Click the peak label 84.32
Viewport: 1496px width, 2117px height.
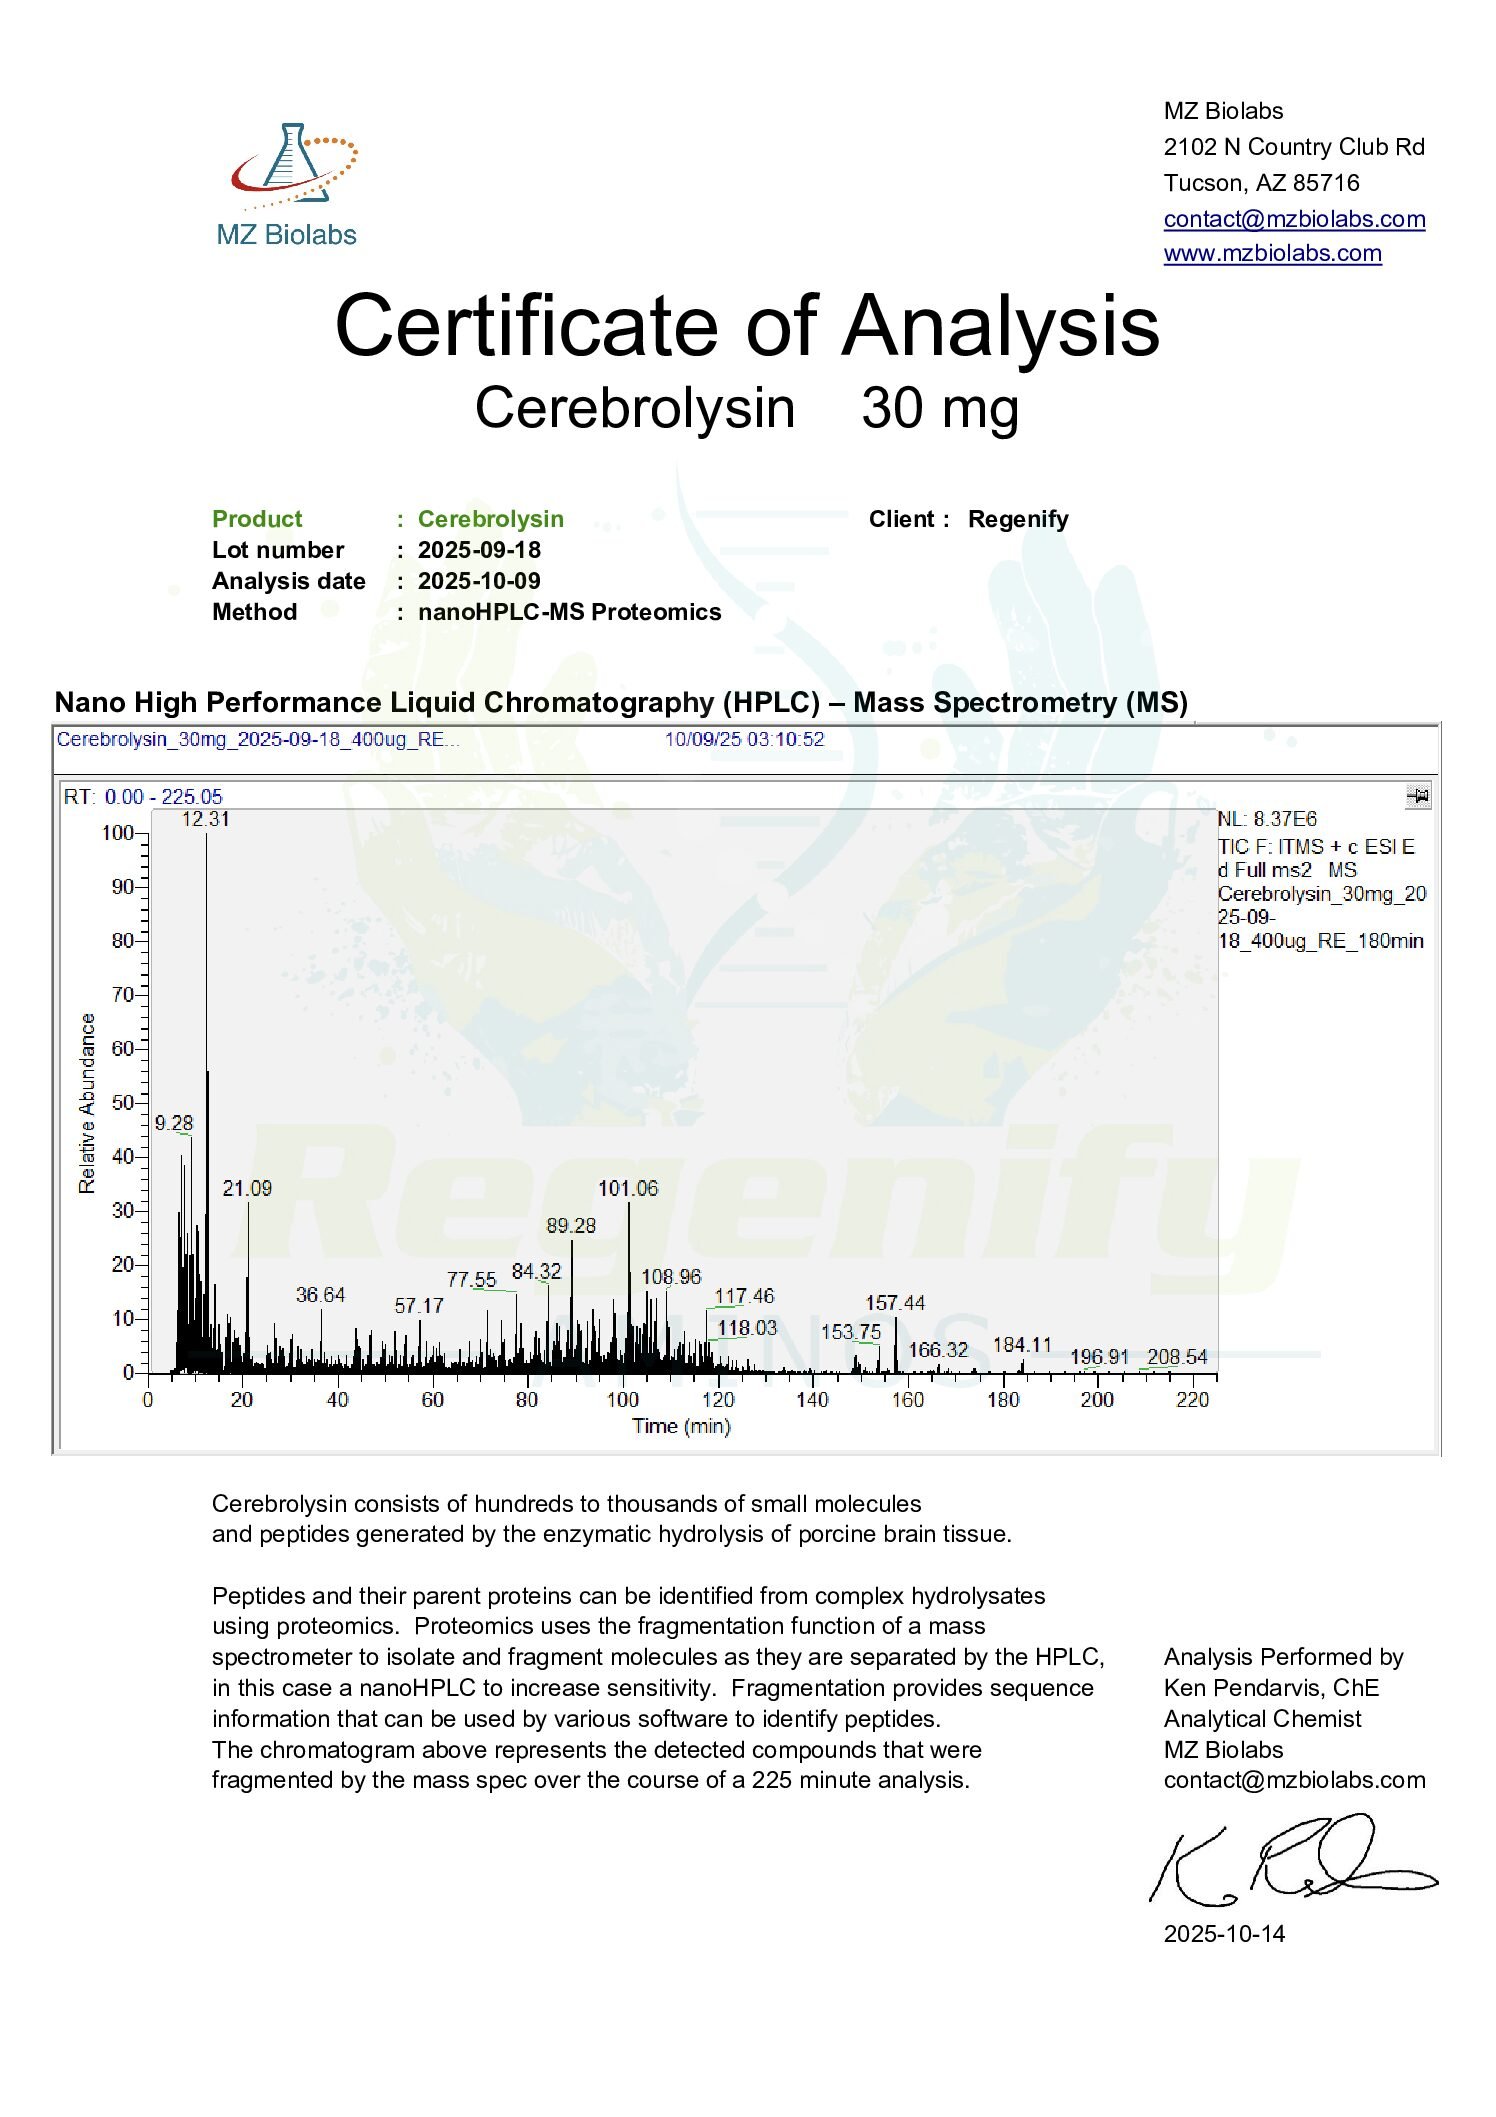tap(536, 1271)
